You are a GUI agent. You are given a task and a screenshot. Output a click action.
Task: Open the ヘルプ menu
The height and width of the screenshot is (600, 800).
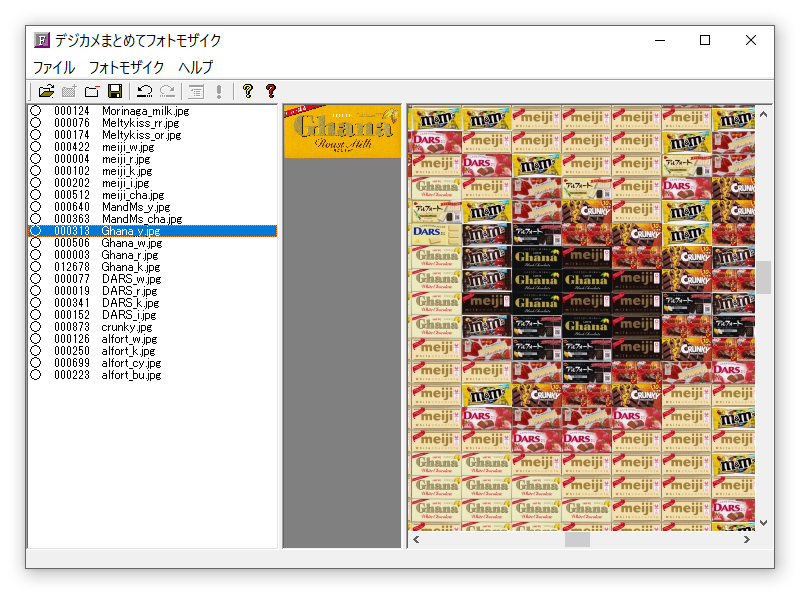pos(196,67)
